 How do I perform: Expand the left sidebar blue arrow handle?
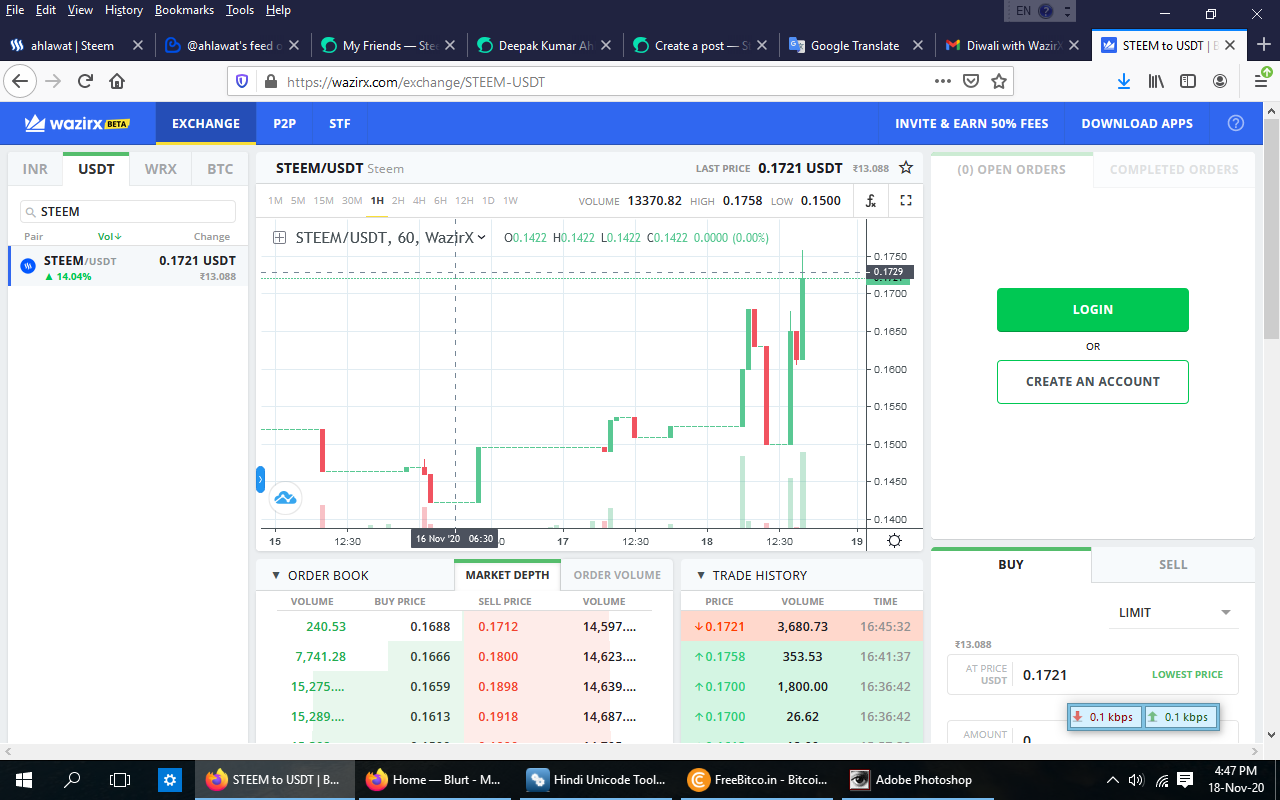[x=260, y=479]
